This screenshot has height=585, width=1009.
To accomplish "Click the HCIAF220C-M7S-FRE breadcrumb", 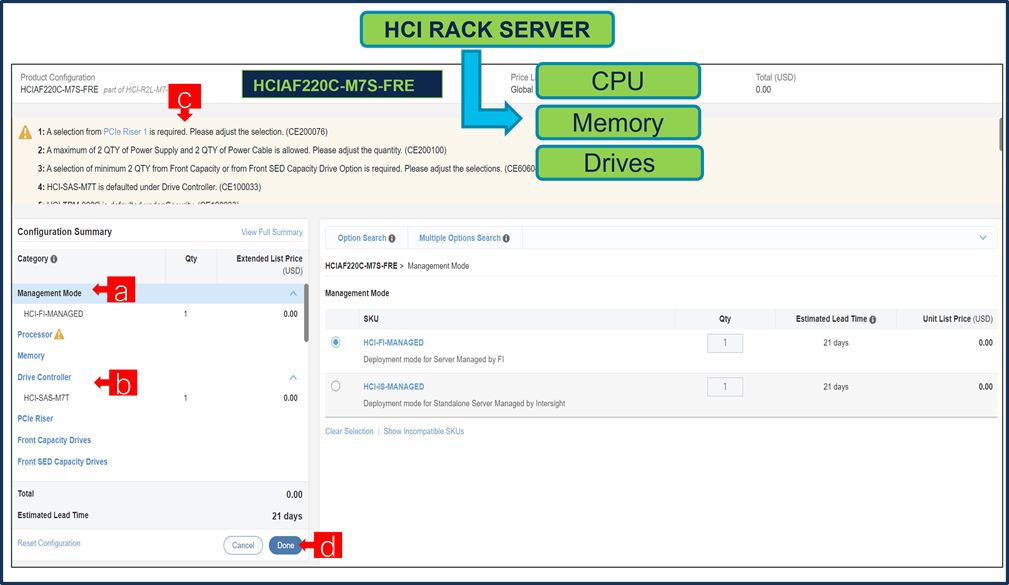I will tap(361, 266).
